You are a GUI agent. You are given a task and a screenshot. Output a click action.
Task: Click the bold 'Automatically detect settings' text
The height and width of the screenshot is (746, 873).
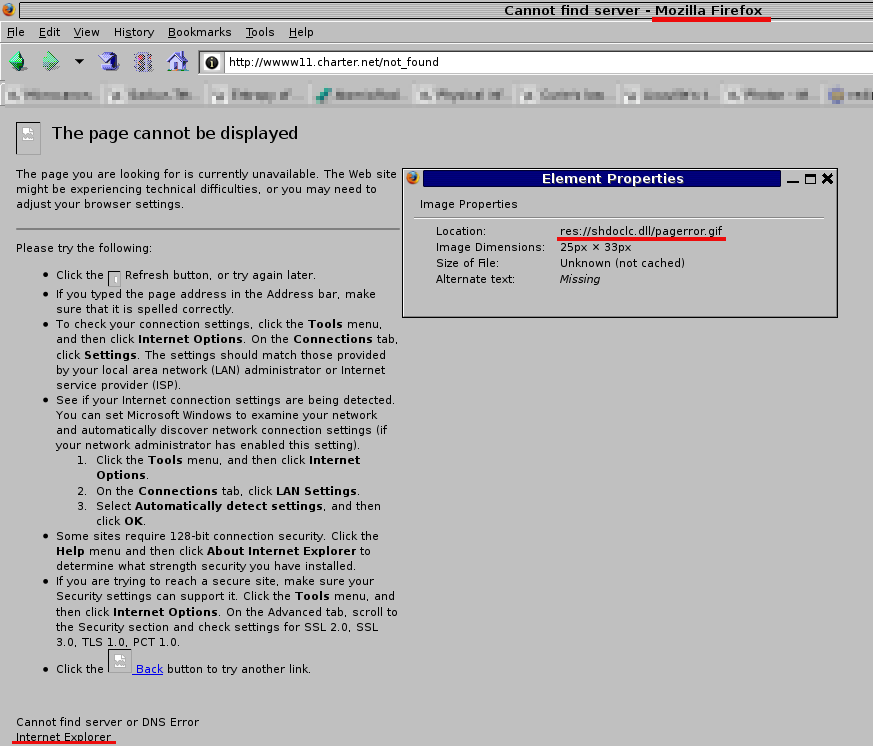(x=229, y=506)
